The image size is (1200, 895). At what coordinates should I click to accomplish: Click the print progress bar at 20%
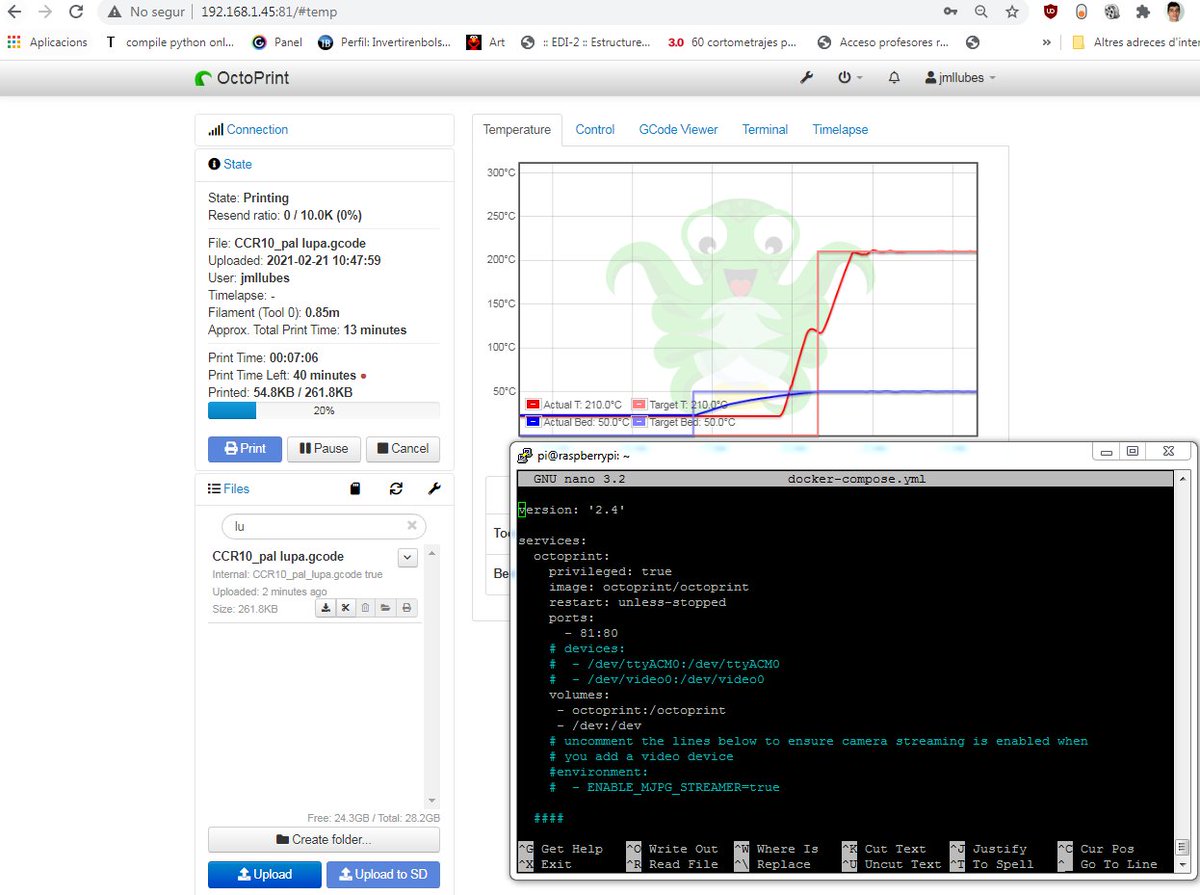[324, 410]
